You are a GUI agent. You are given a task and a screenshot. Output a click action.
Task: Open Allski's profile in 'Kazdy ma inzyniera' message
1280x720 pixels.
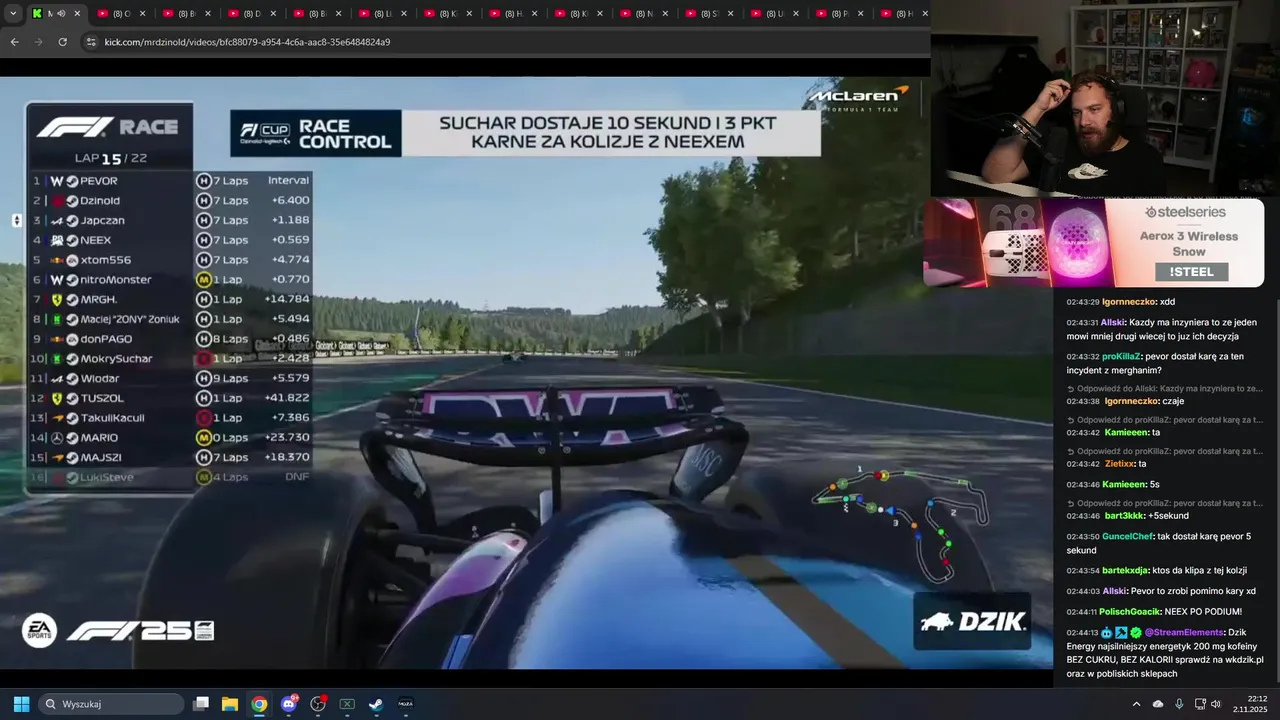pyautogui.click(x=1112, y=323)
